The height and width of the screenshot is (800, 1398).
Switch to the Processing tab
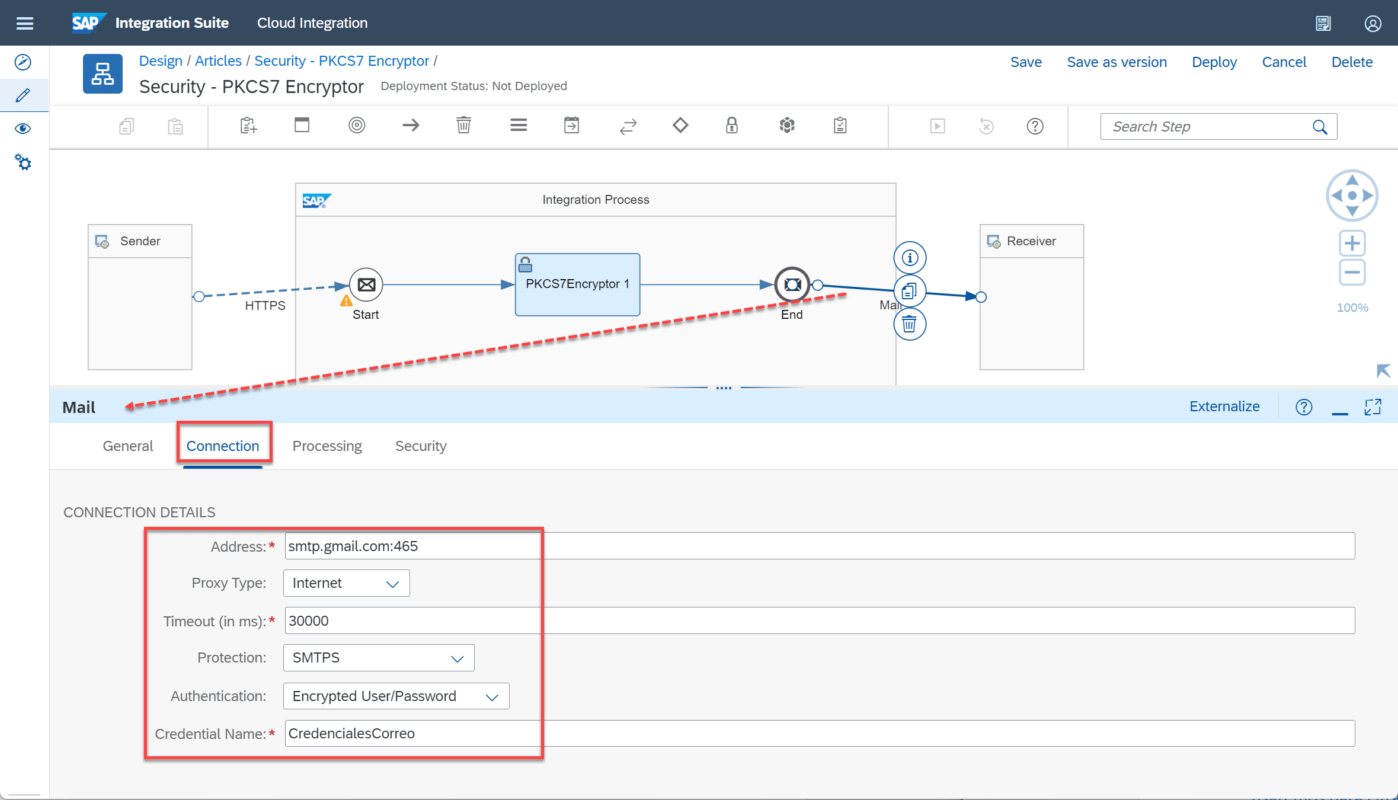click(x=327, y=446)
